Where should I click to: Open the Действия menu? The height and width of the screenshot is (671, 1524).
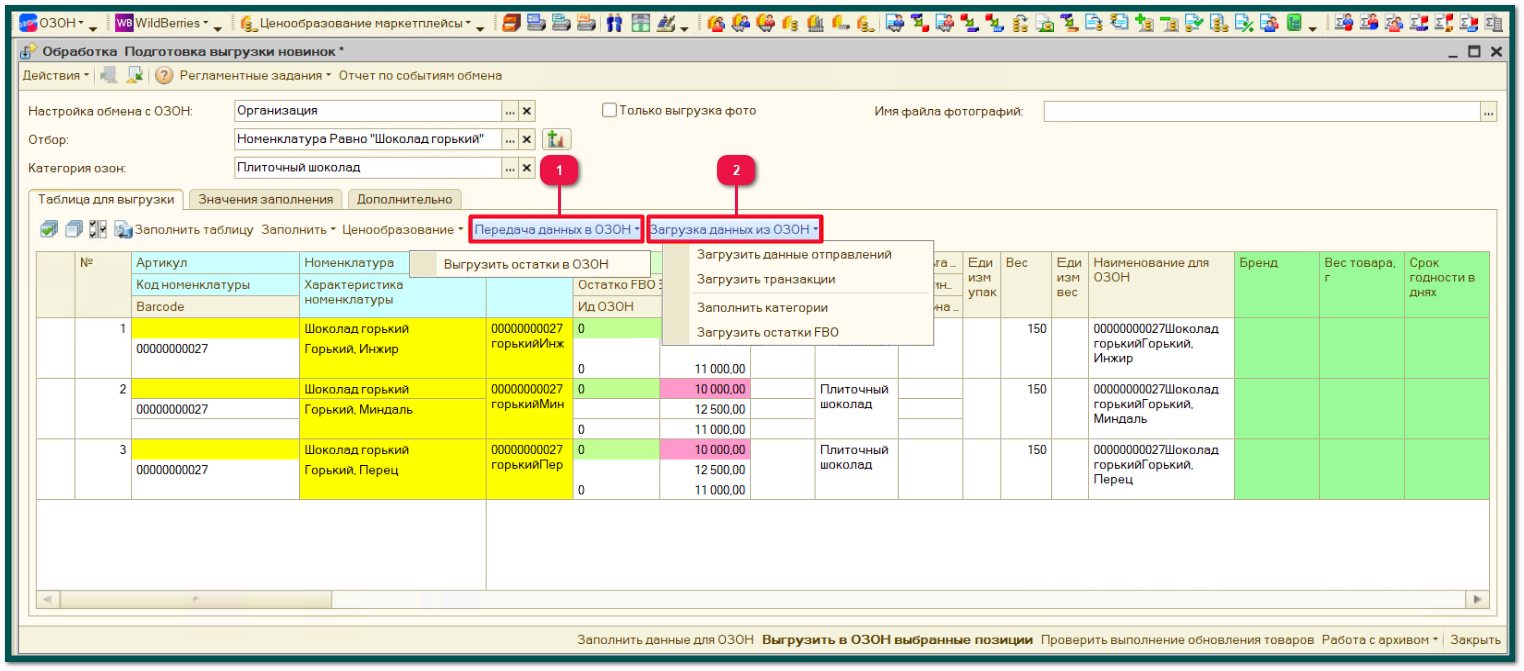click(56, 76)
